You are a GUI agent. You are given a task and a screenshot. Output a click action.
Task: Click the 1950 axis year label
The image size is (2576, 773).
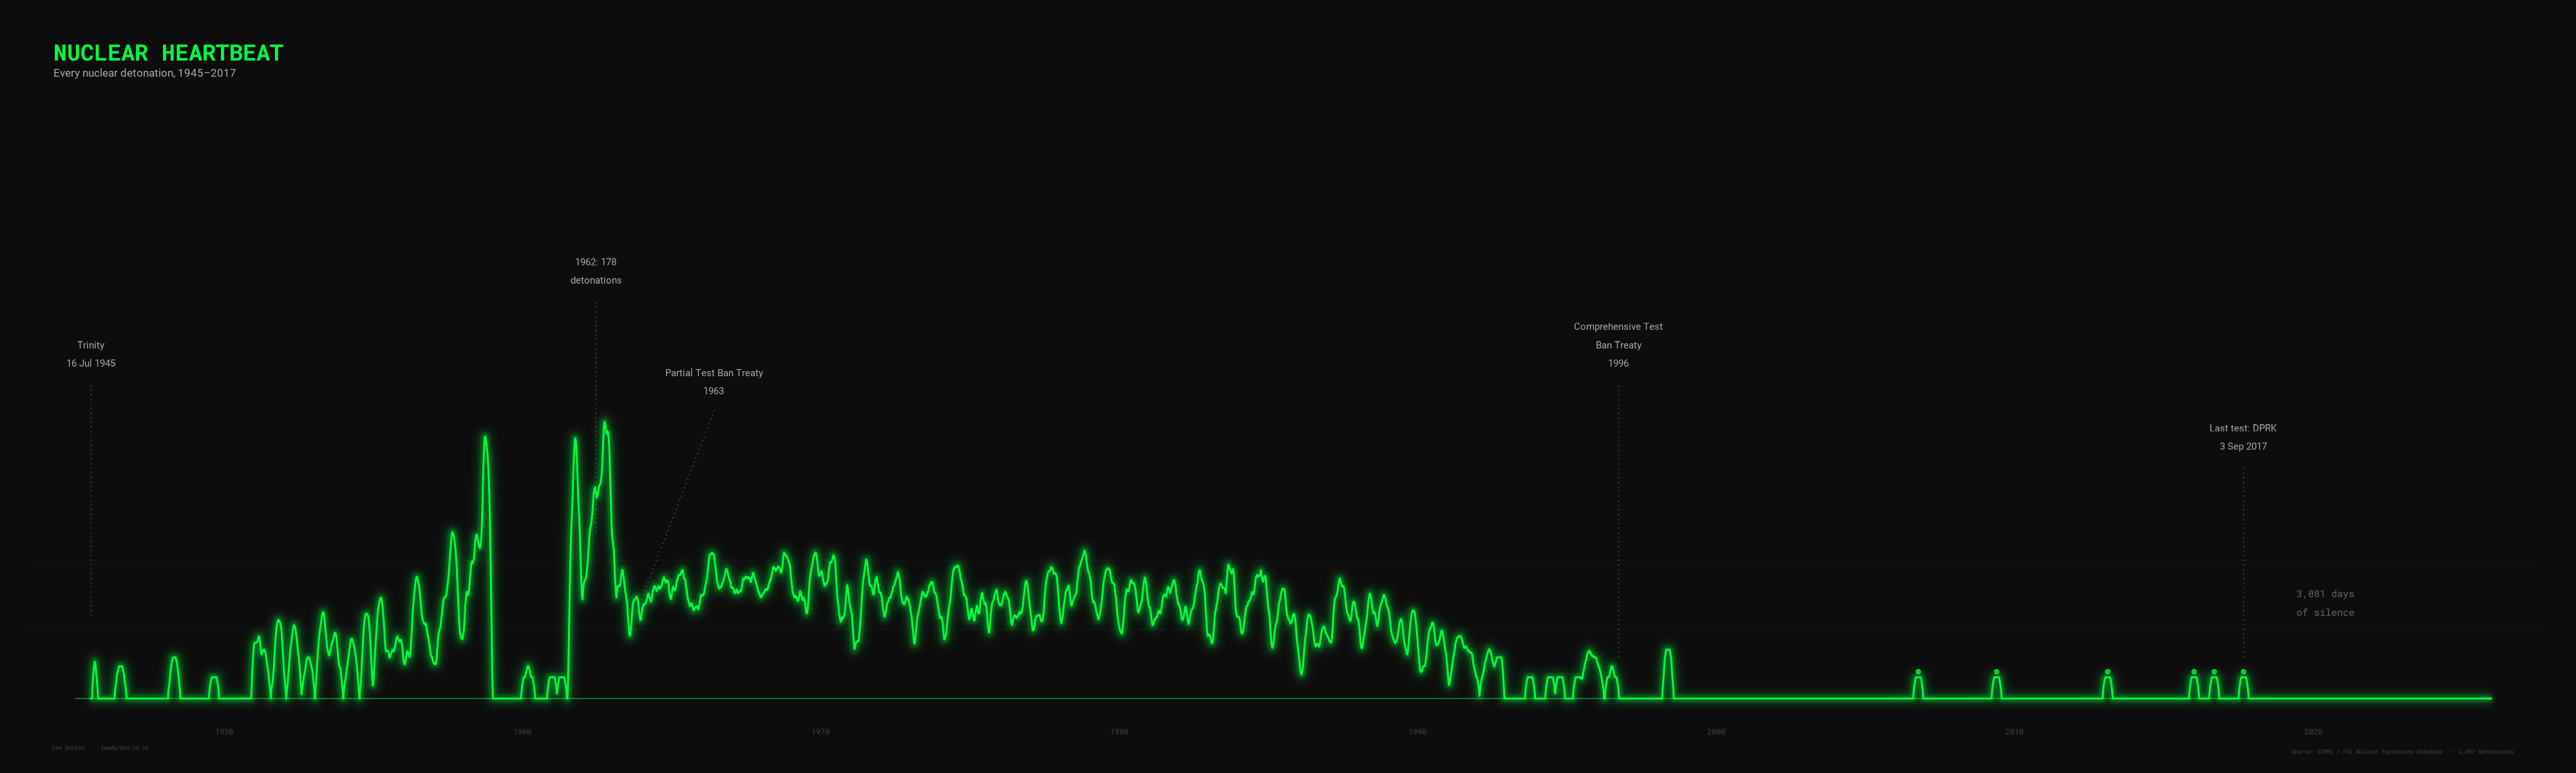(x=224, y=732)
